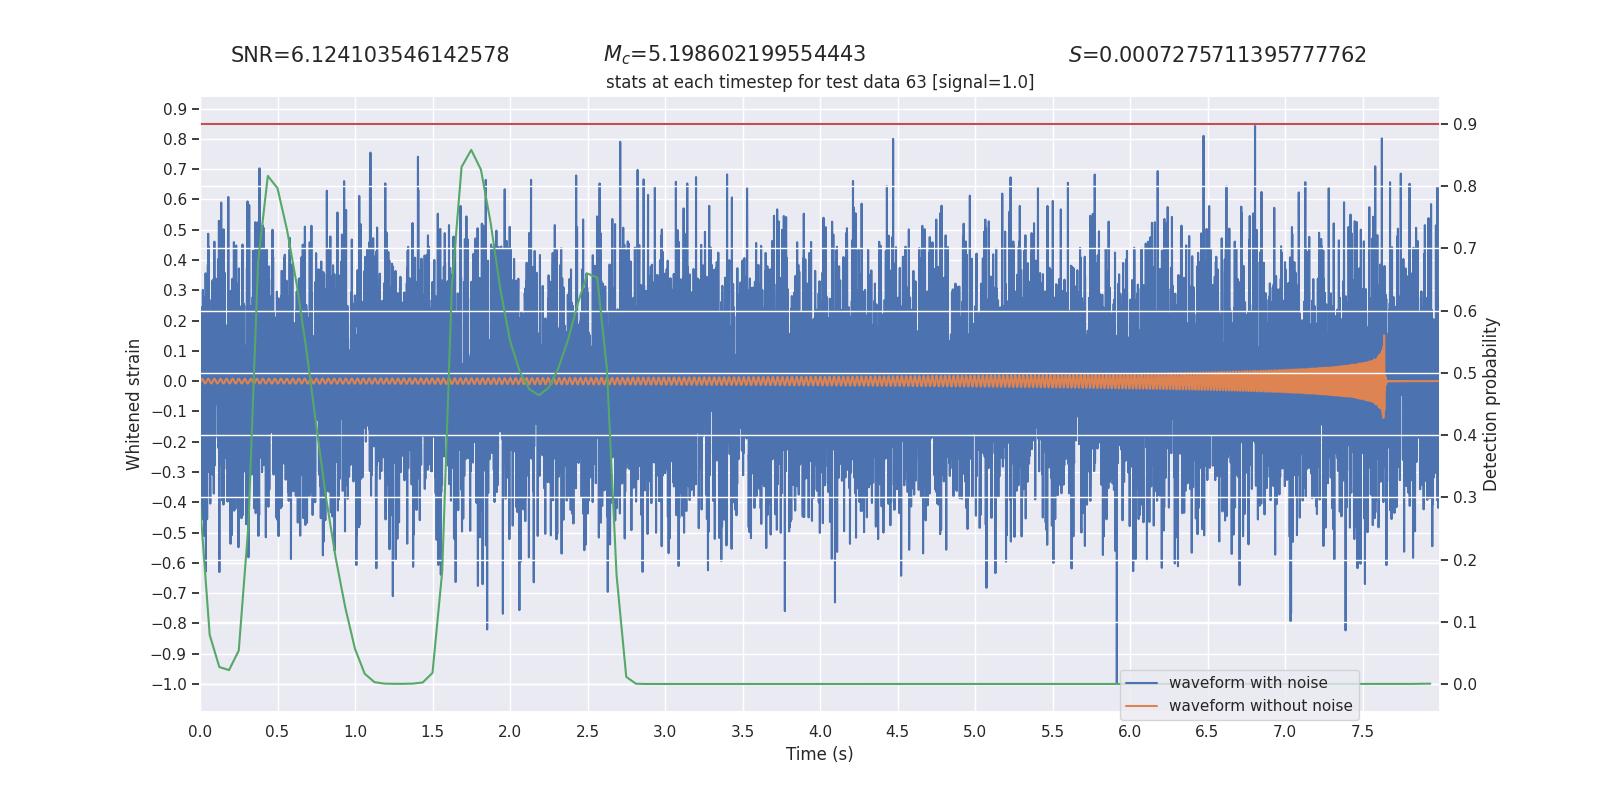The image size is (1600, 800).
Task: Click the green curve peak near 1.75 seconds
Action: 471,151
